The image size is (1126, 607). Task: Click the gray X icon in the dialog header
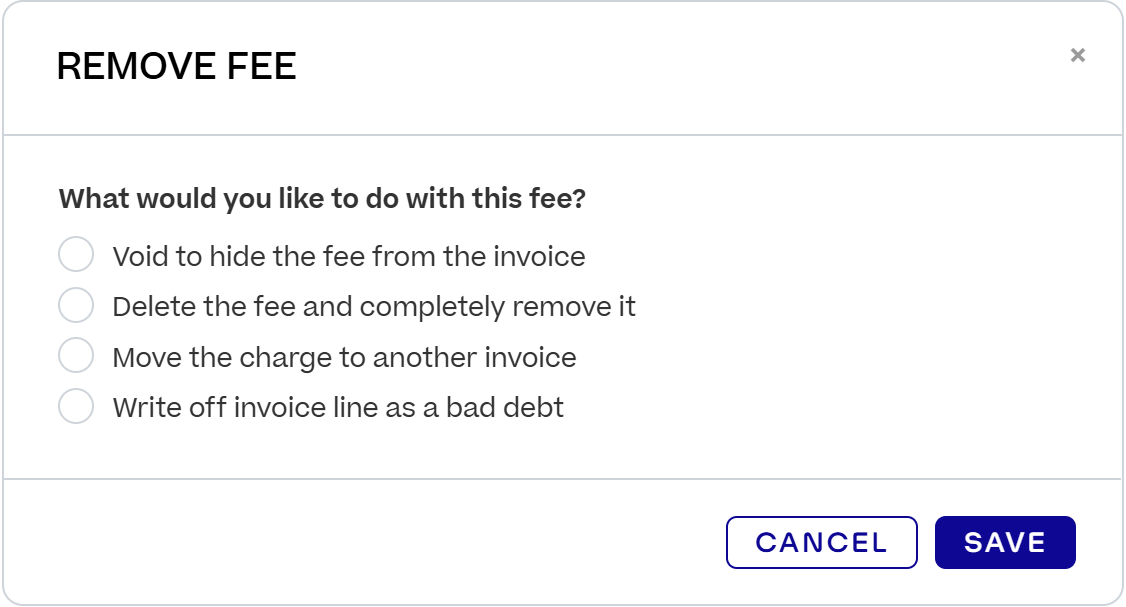click(x=1077, y=55)
